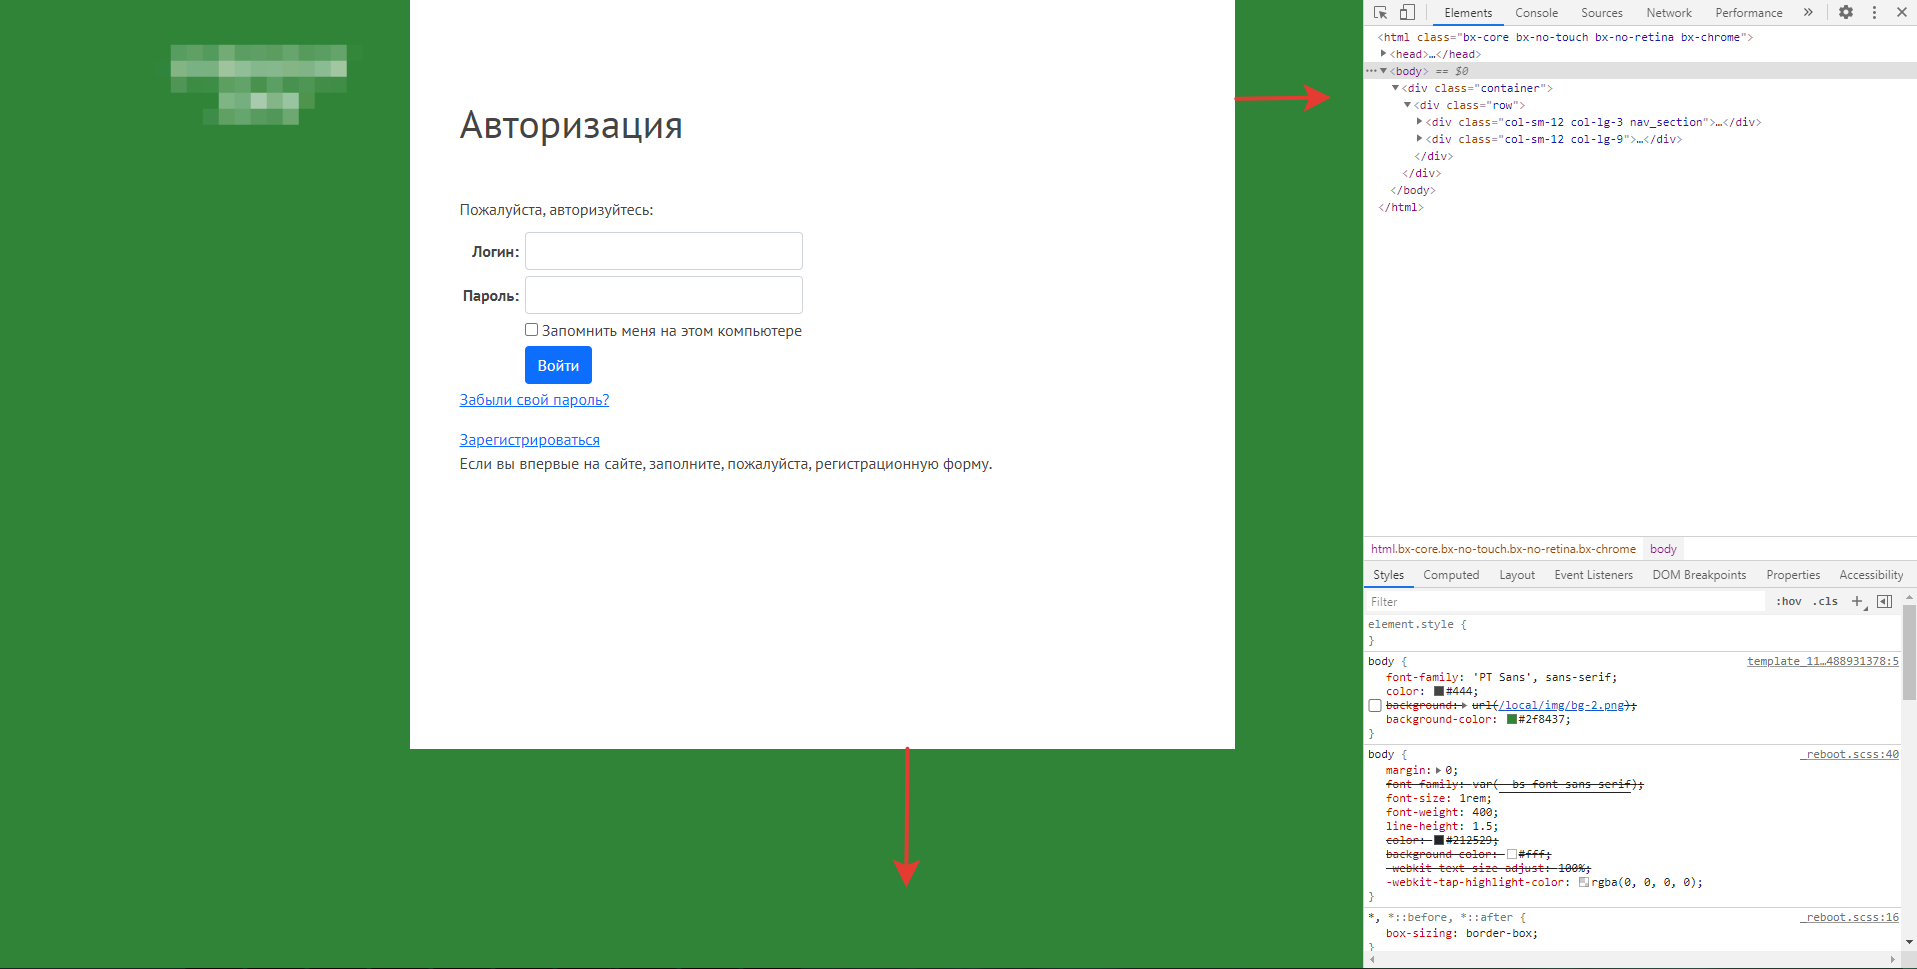Click the line-height 1.5 value
The image size is (1917, 969).
tap(1484, 826)
